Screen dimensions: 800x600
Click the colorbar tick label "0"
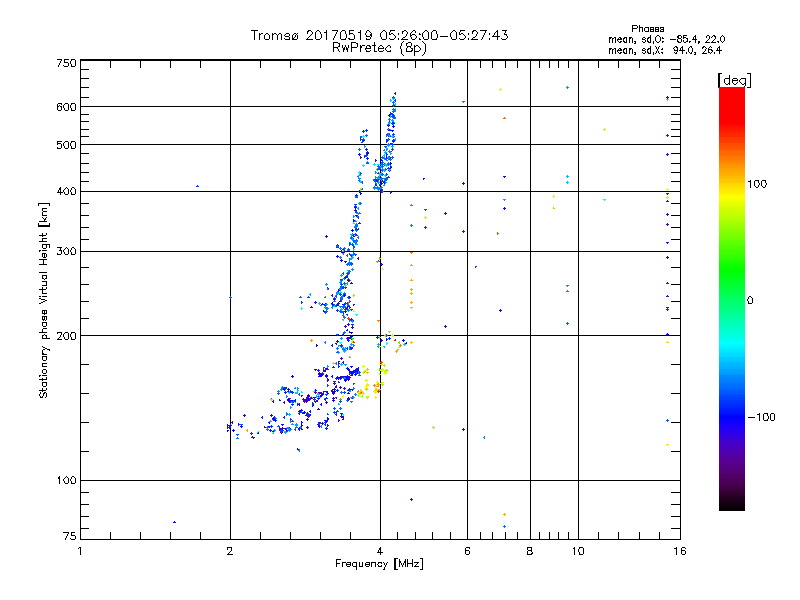[x=749, y=301]
